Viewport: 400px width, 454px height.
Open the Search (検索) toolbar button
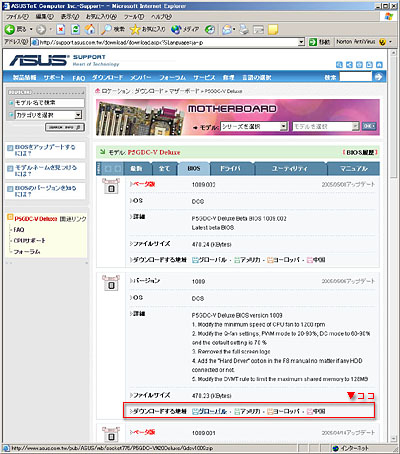[113, 30]
